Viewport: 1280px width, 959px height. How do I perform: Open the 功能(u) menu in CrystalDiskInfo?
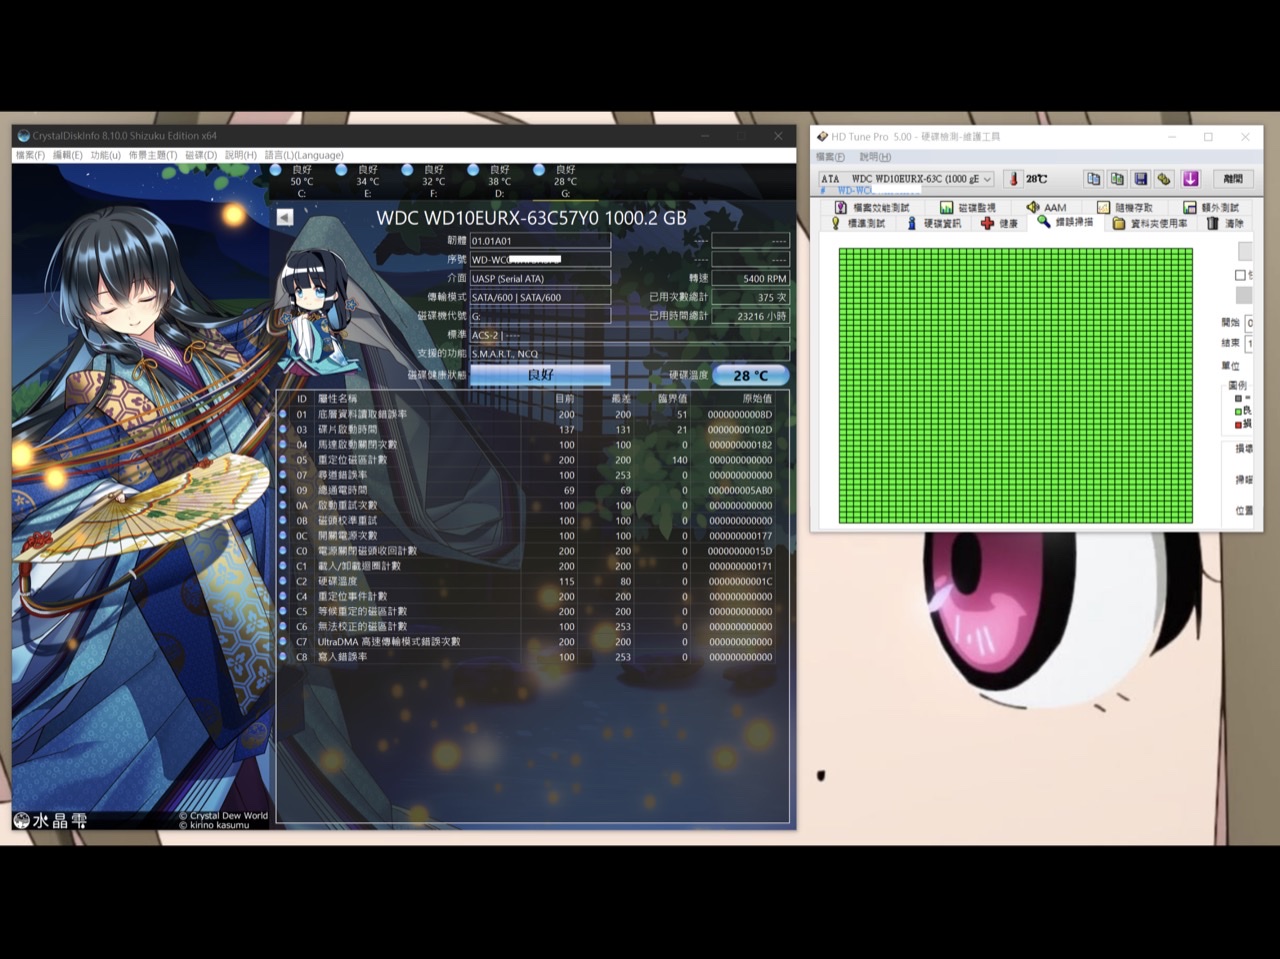[105, 155]
